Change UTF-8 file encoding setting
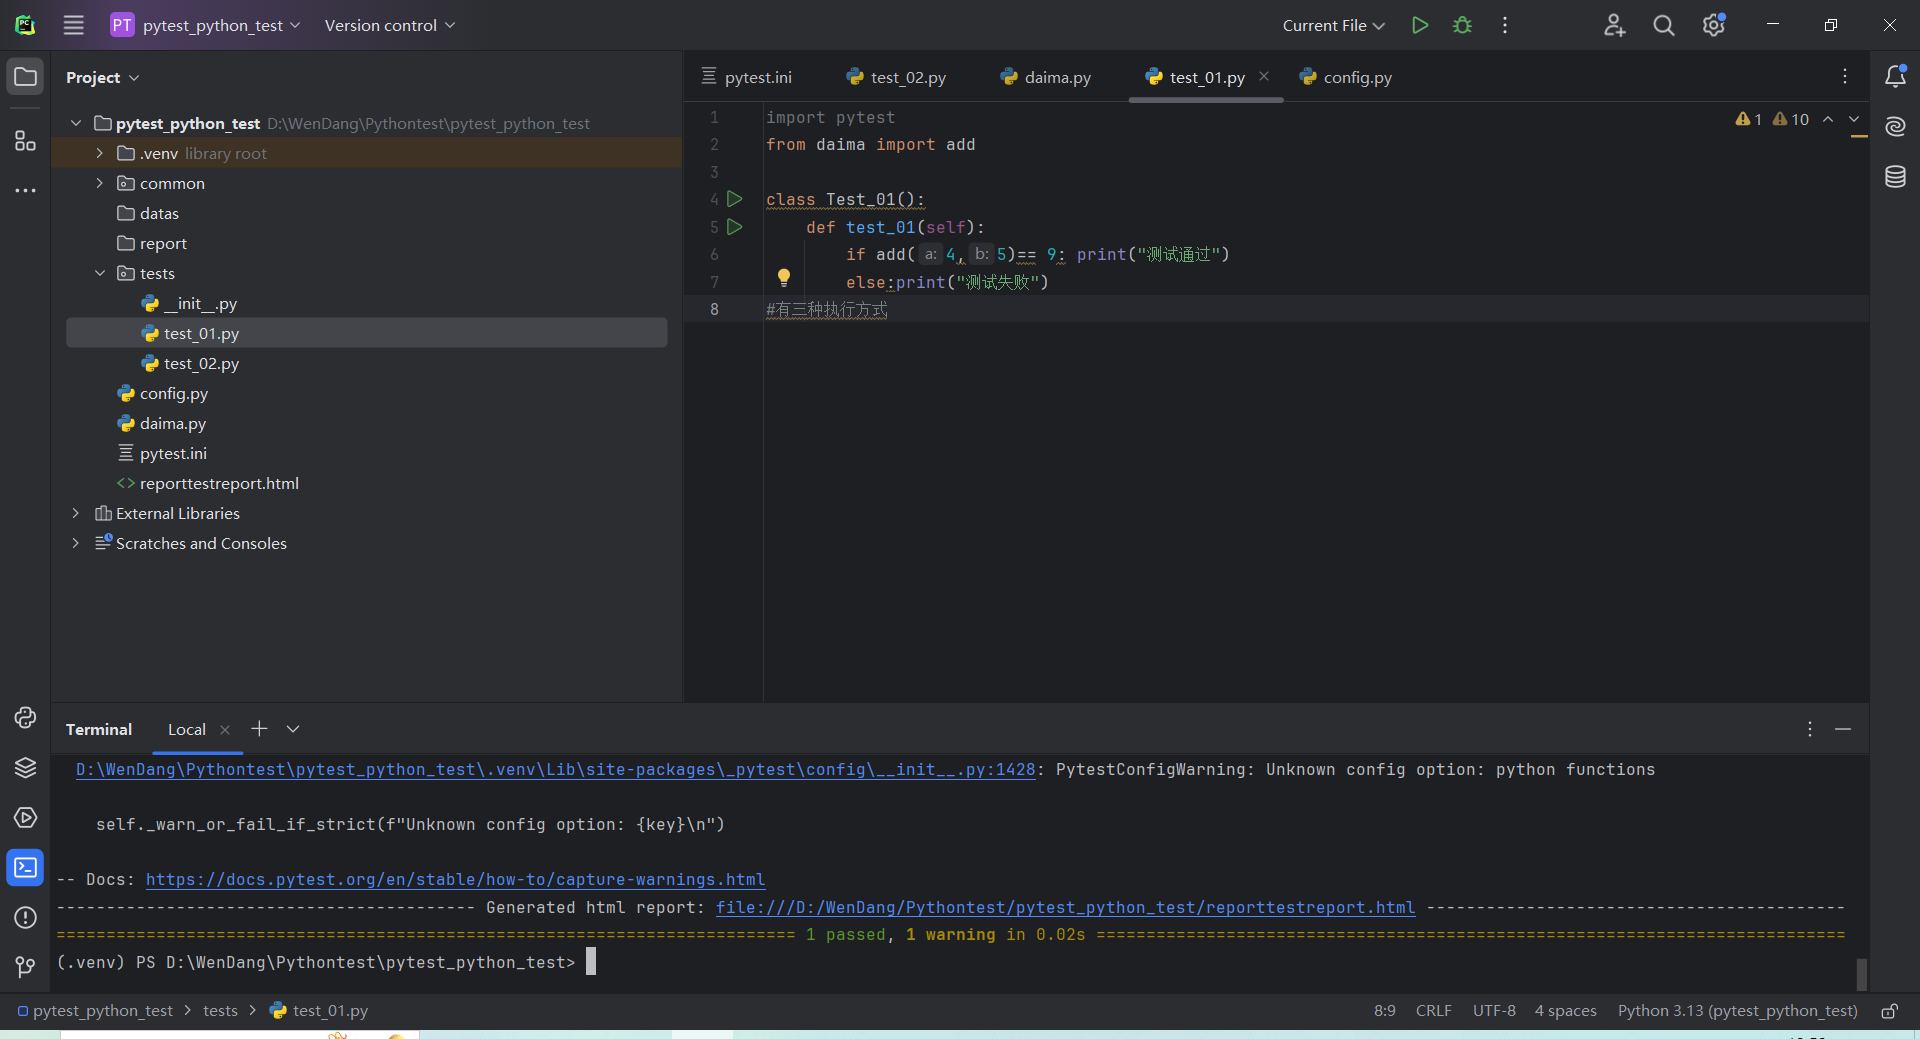Image resolution: width=1920 pixels, height=1039 pixels. click(1494, 1011)
